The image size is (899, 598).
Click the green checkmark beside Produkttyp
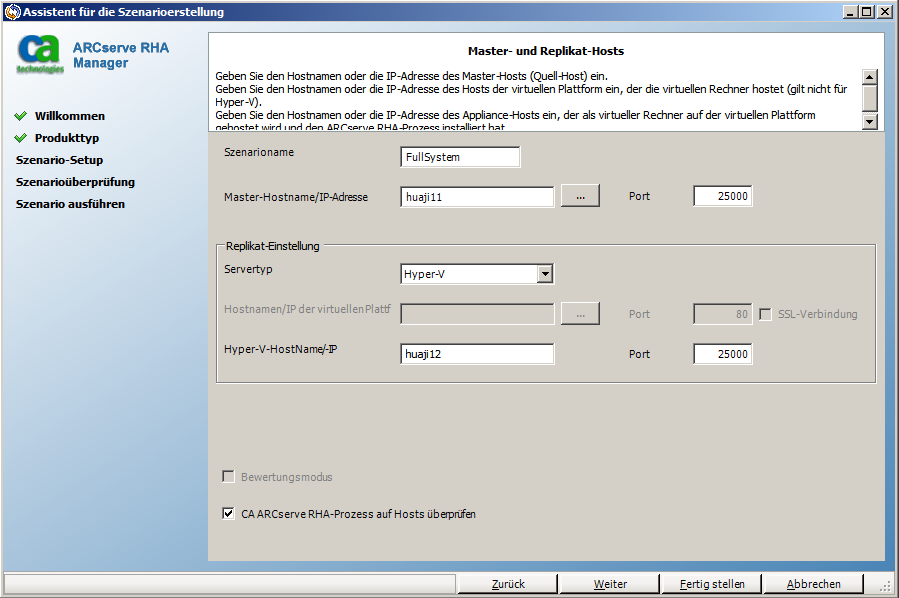21,139
